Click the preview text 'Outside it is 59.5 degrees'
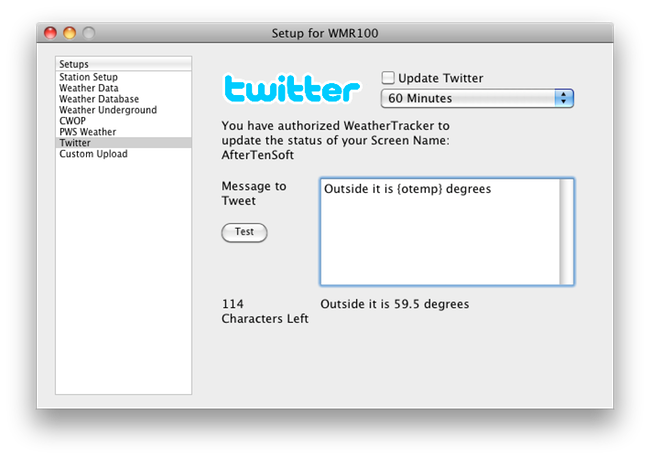Screen dimensions: 650x459 (x=395, y=304)
